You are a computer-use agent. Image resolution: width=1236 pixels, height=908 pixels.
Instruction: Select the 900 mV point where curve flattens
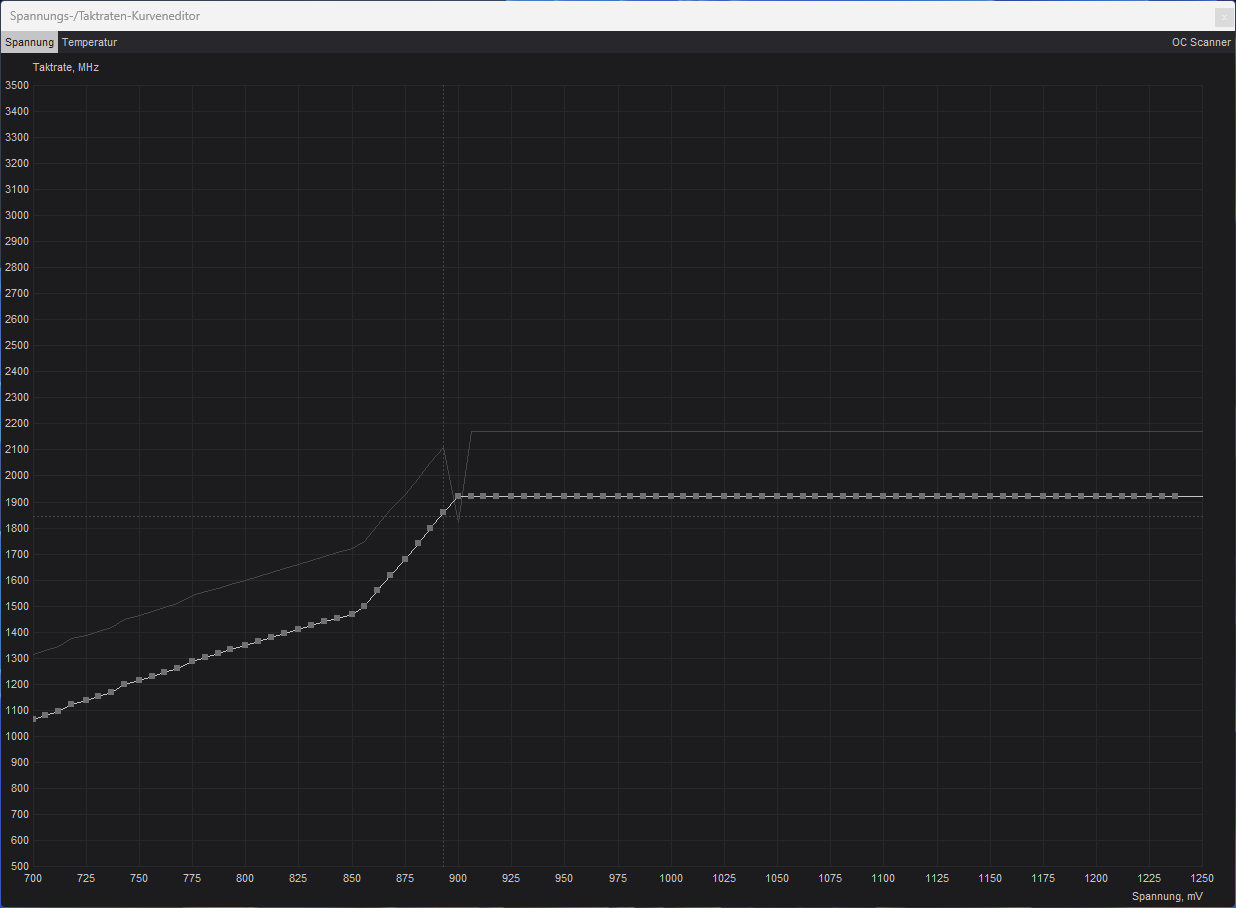pyautogui.click(x=458, y=496)
